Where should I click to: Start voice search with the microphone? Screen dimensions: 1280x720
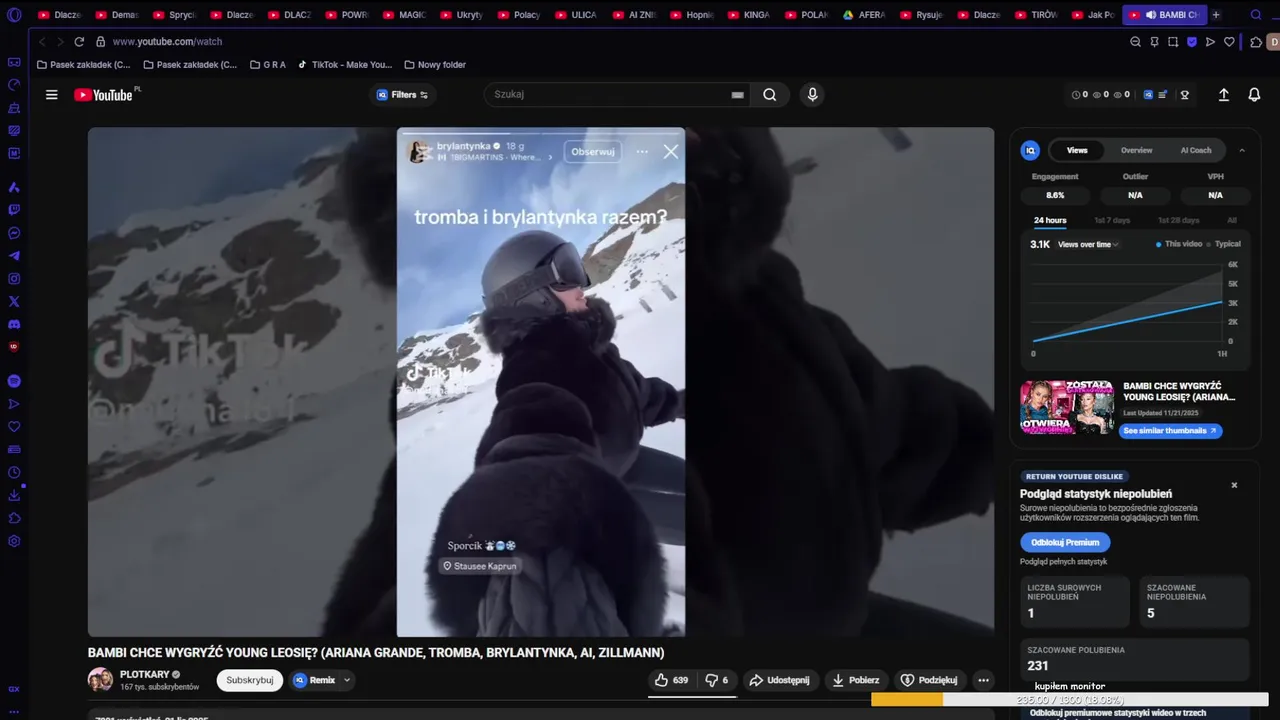point(812,95)
